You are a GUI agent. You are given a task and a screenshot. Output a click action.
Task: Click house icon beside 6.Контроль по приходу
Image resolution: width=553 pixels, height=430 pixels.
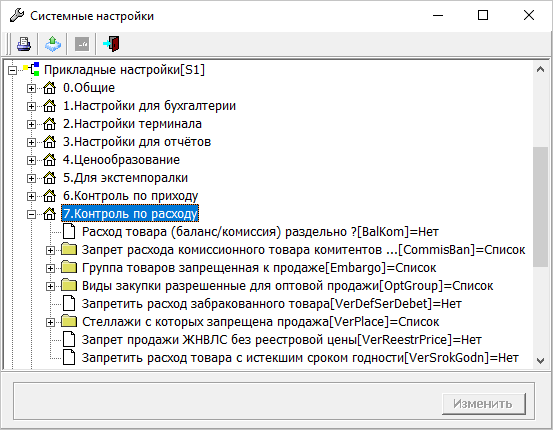pyautogui.click(x=49, y=195)
